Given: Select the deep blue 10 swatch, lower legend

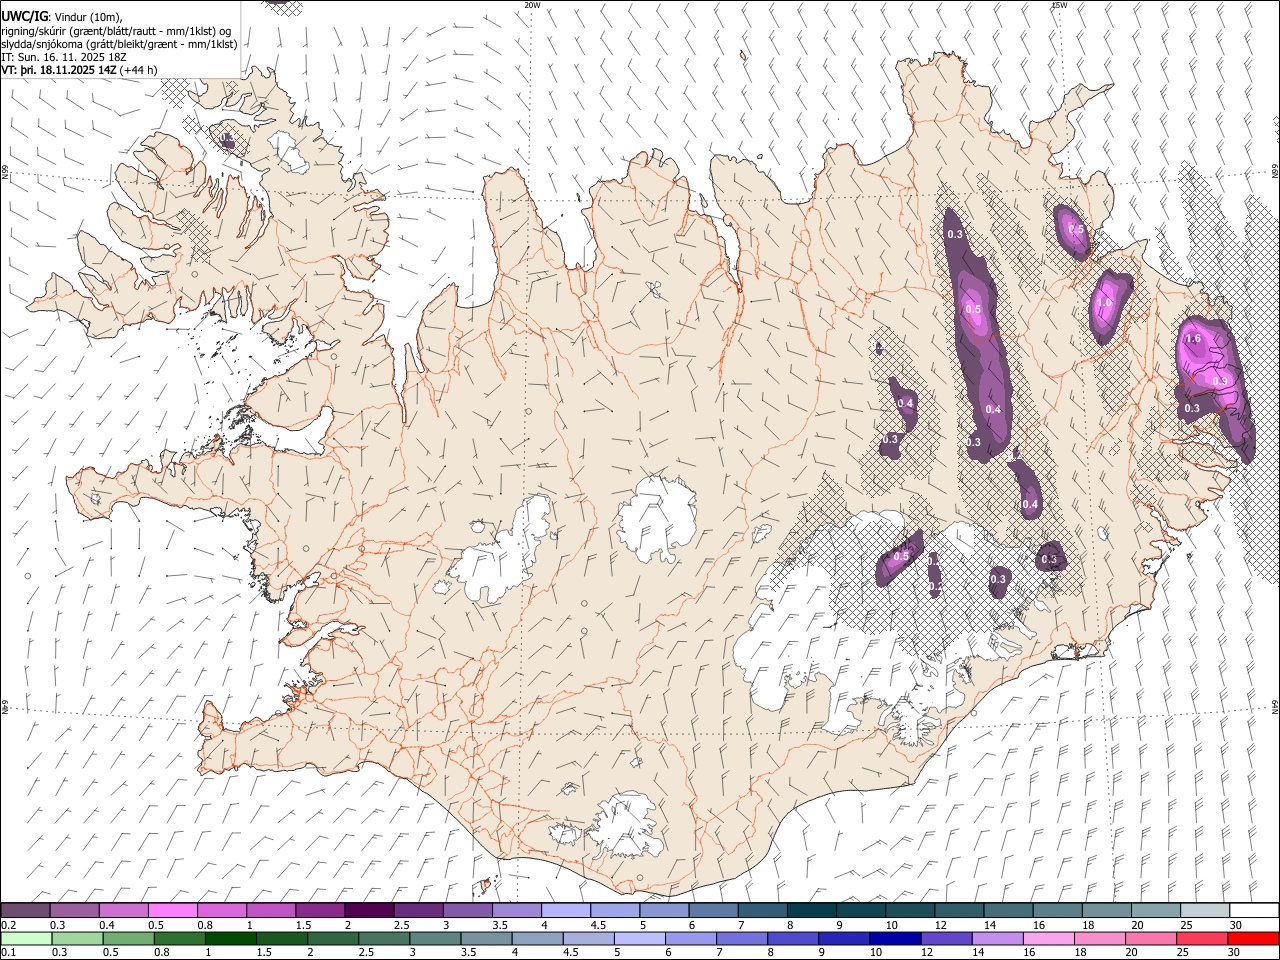Looking at the screenshot, I should pos(894,939).
